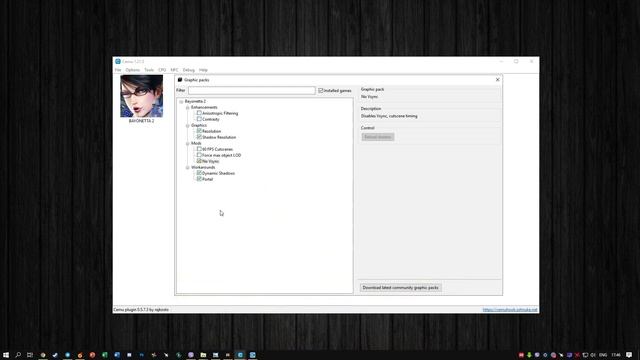The height and width of the screenshot is (360, 640).
Task: Select the BAYONETTA 2 title label
Action: 141,121
